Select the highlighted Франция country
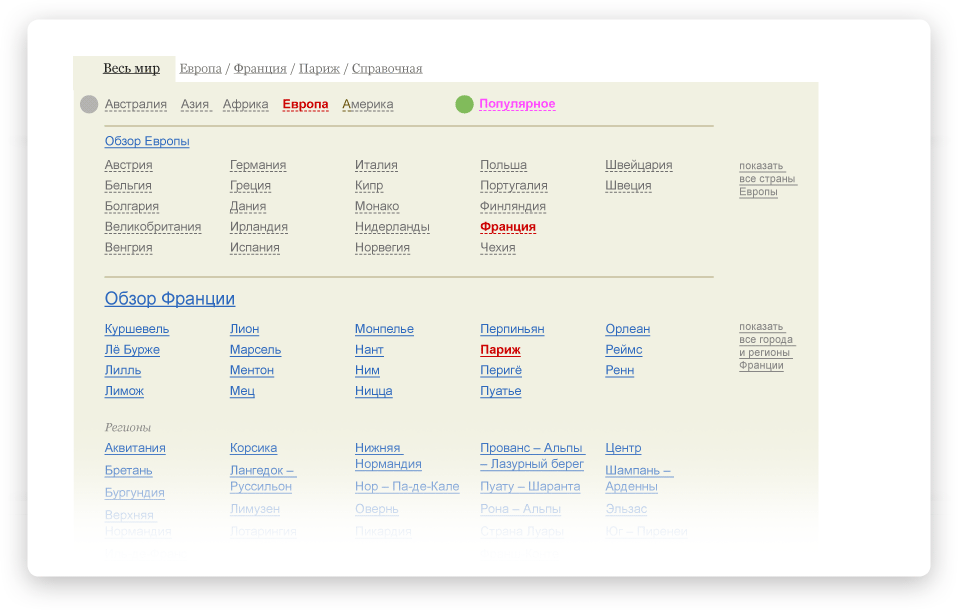The height and width of the screenshot is (610, 958). pos(508,227)
